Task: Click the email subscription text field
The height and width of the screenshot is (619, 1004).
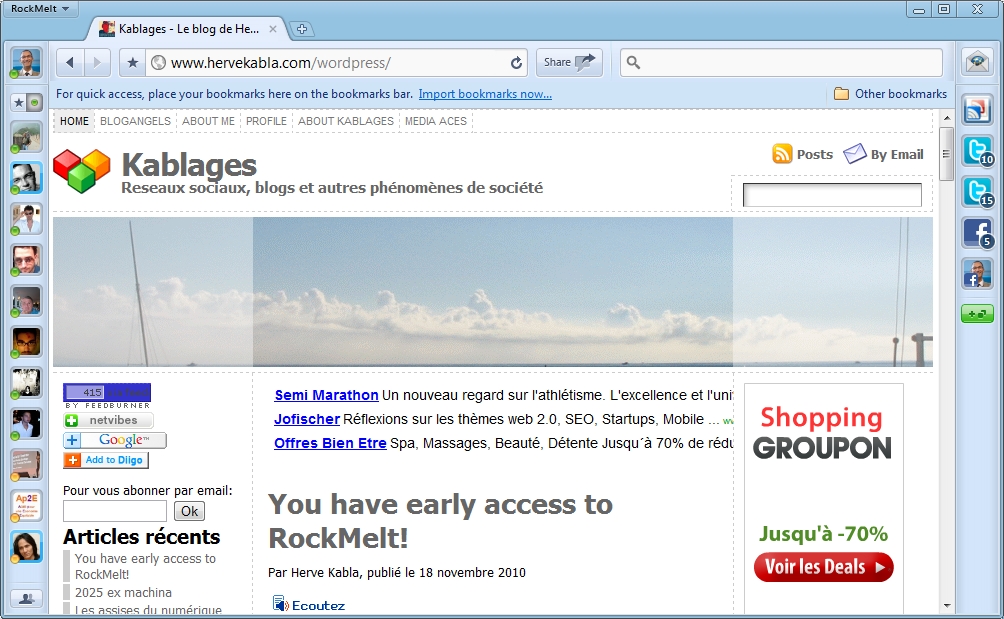Action: [x=114, y=511]
